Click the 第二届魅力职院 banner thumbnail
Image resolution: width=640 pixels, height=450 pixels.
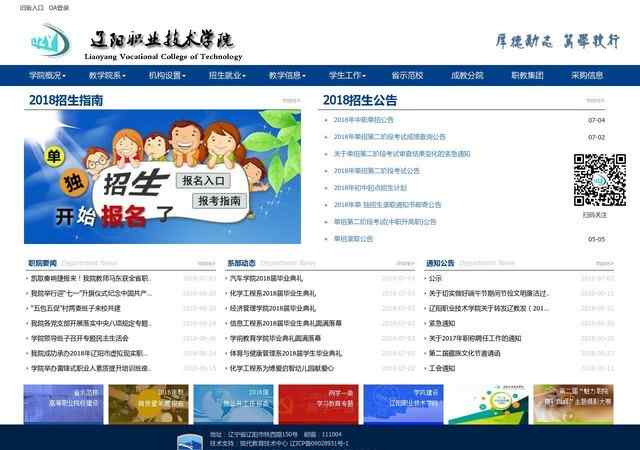click(573, 404)
